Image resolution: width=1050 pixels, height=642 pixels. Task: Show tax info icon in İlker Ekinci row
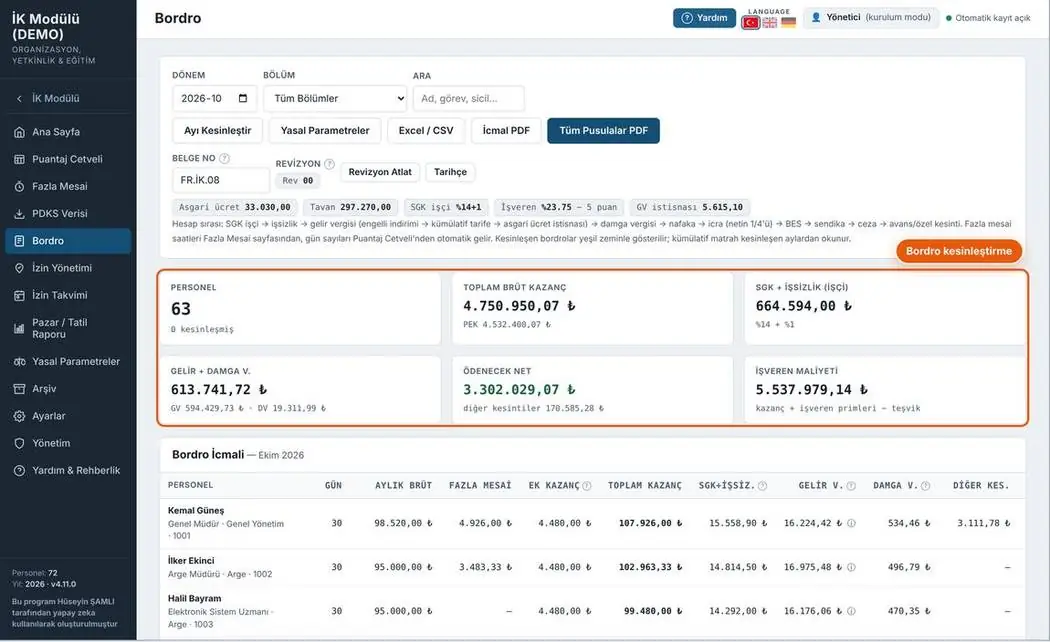[851, 568]
